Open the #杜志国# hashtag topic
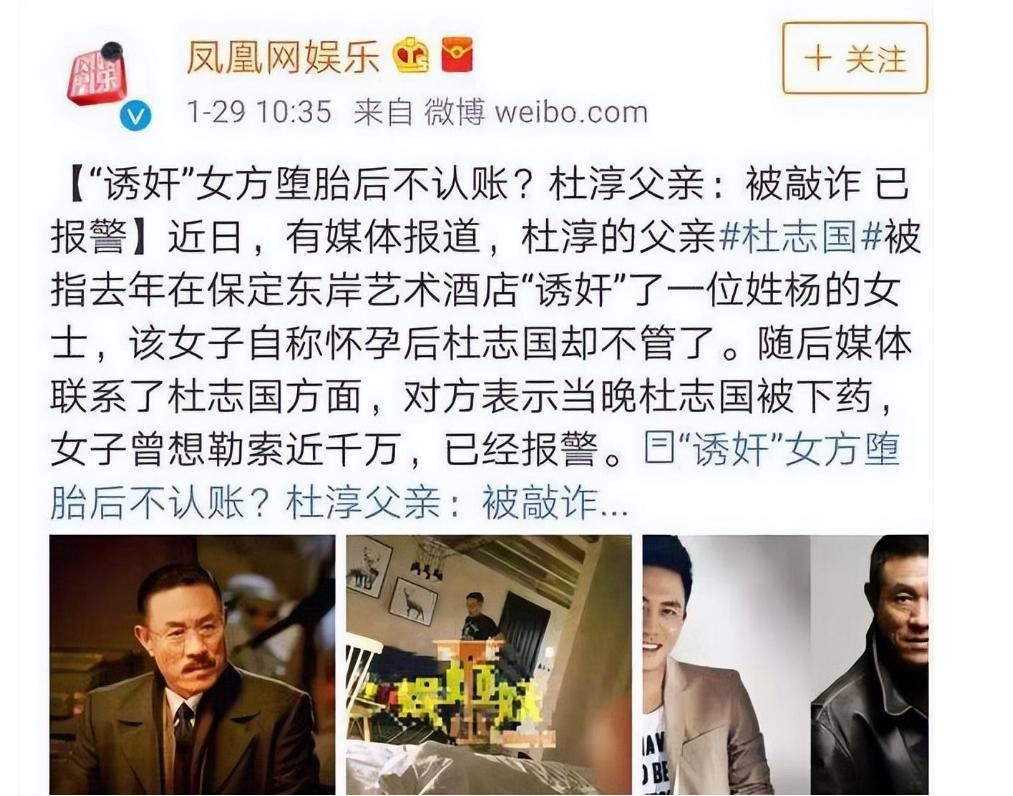1013x796 pixels. (799, 237)
